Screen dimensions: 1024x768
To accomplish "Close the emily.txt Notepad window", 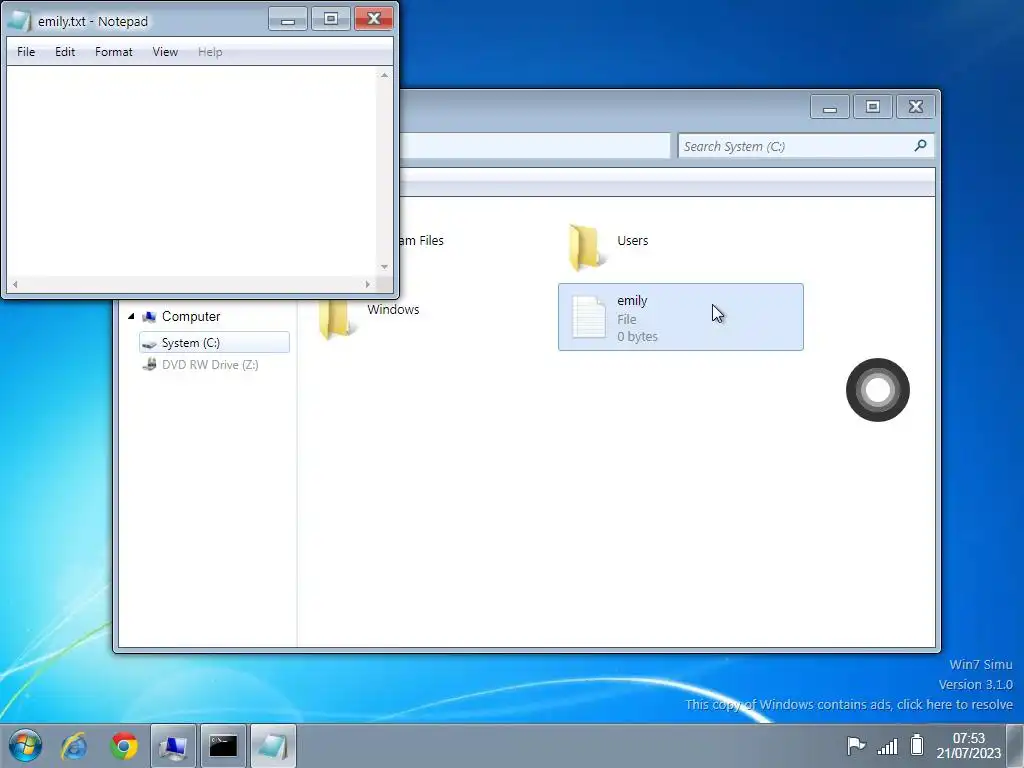I will (374, 19).
